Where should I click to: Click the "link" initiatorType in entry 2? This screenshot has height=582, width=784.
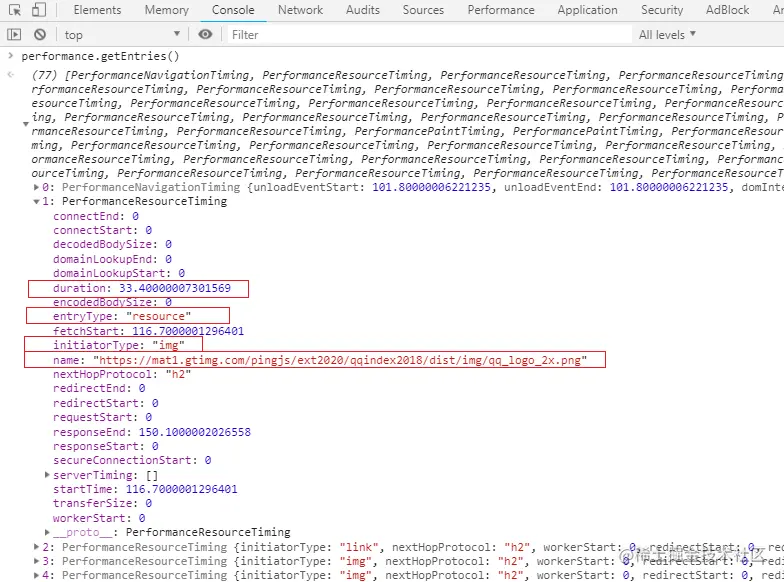coord(359,547)
